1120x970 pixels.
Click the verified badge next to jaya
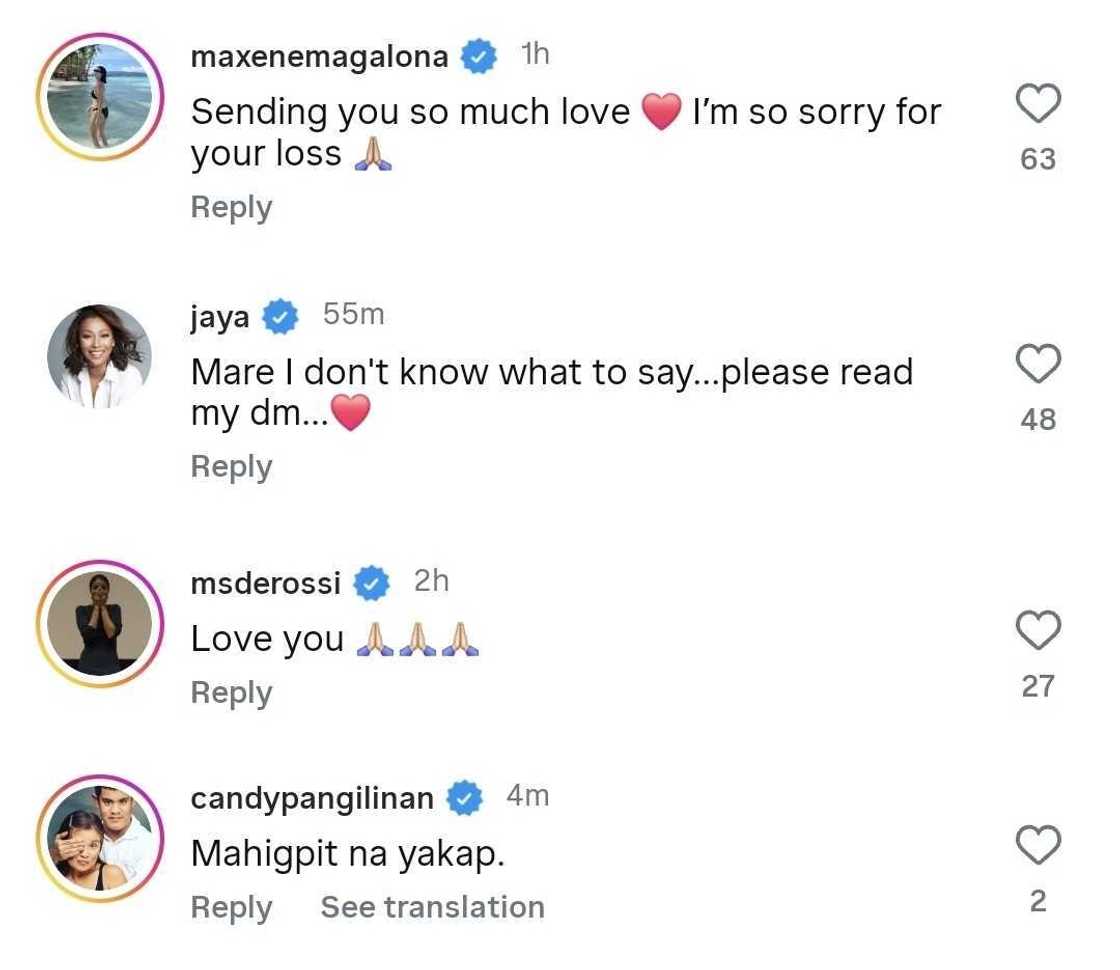point(281,318)
